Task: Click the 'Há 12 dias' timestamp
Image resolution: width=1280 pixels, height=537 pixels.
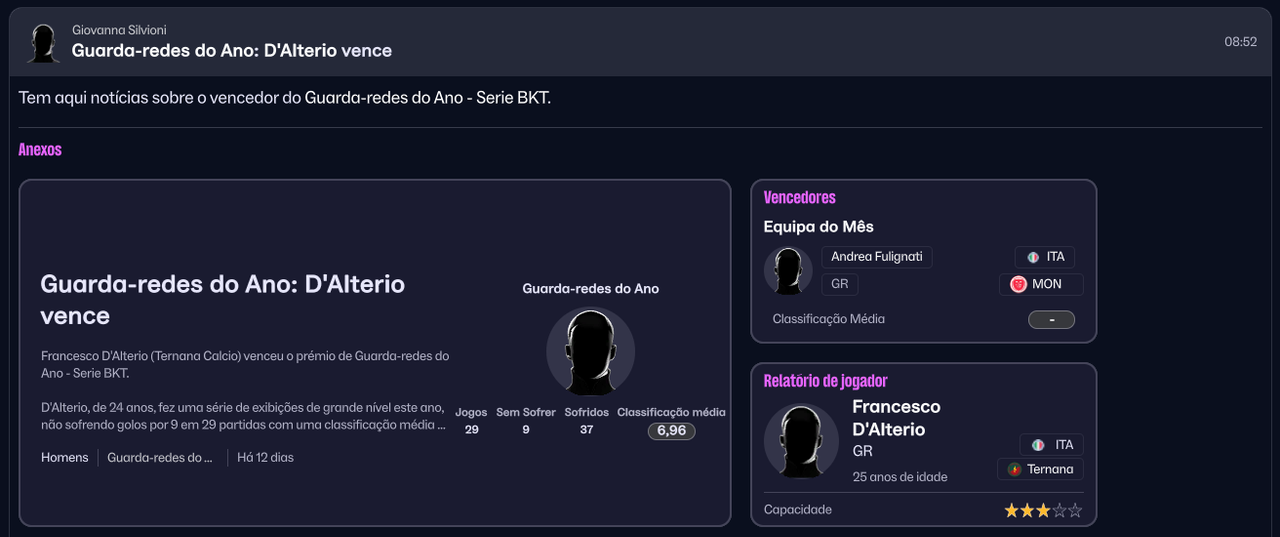Action: coord(265,457)
